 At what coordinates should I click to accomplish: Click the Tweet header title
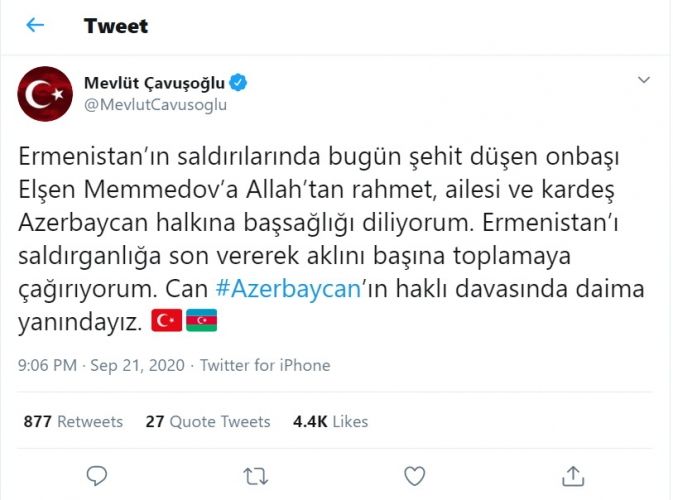(x=116, y=26)
